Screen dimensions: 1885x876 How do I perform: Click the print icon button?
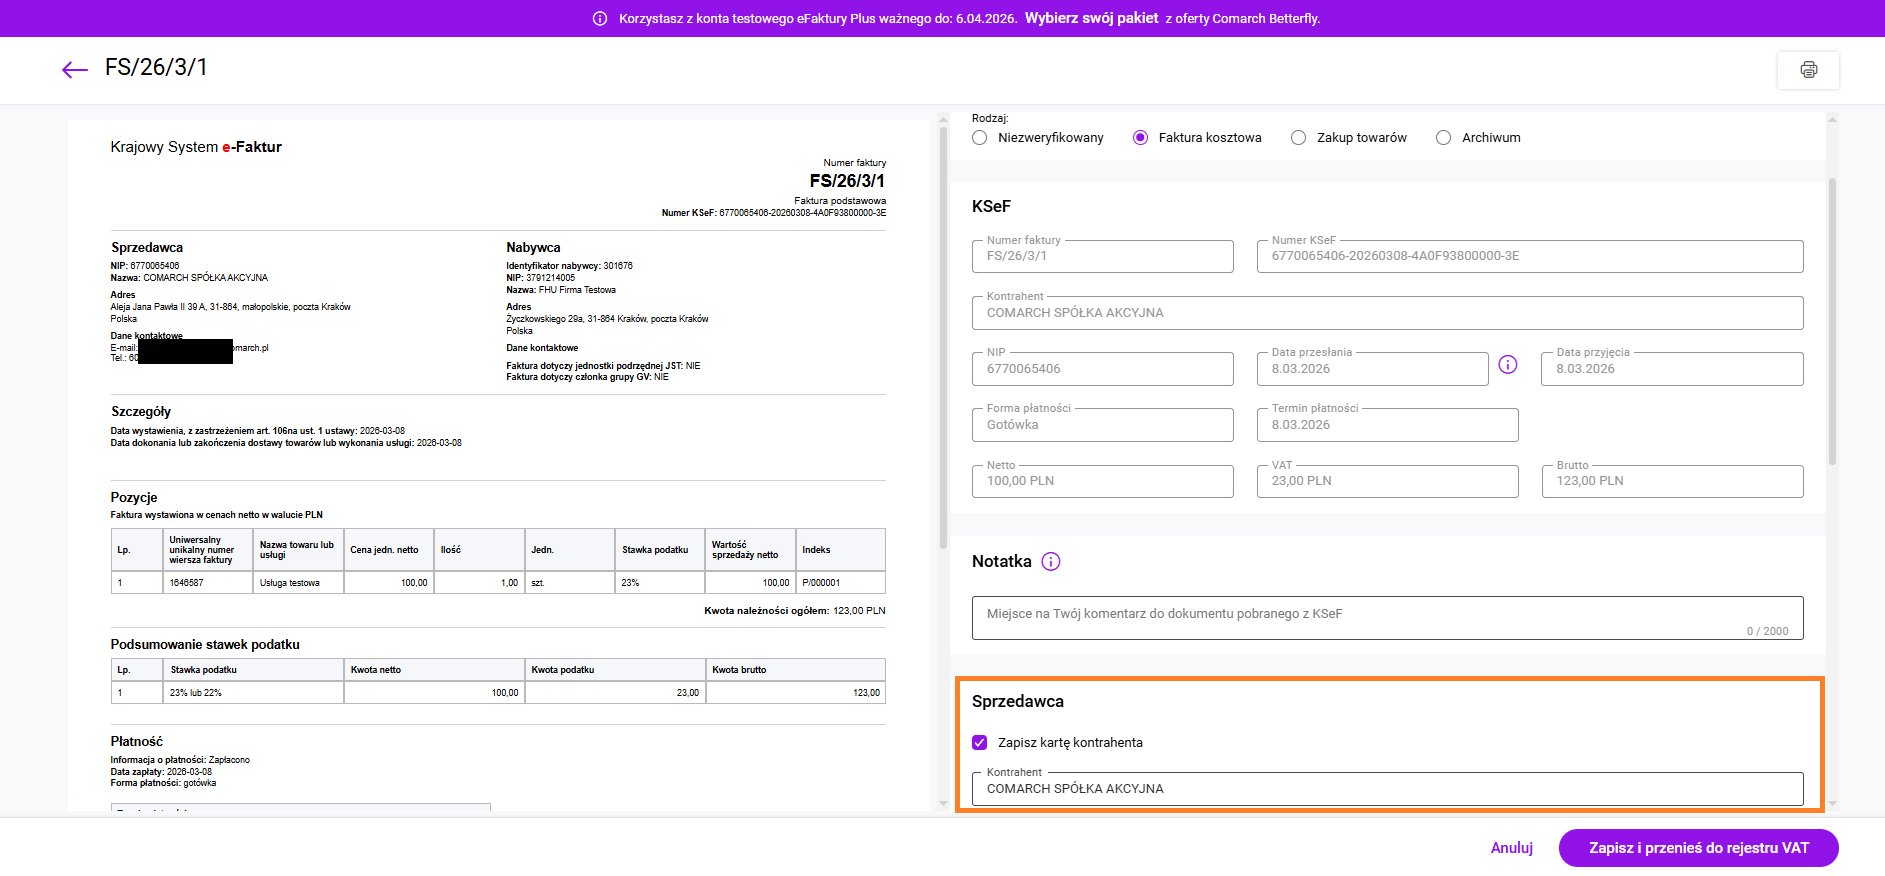1808,70
